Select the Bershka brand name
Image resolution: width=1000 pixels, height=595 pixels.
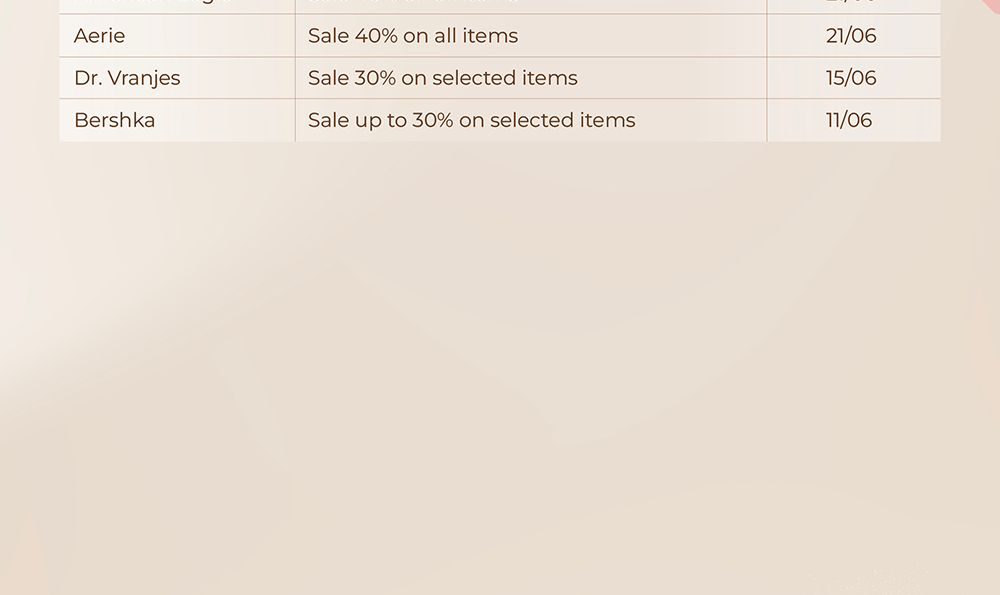pyautogui.click(x=115, y=120)
